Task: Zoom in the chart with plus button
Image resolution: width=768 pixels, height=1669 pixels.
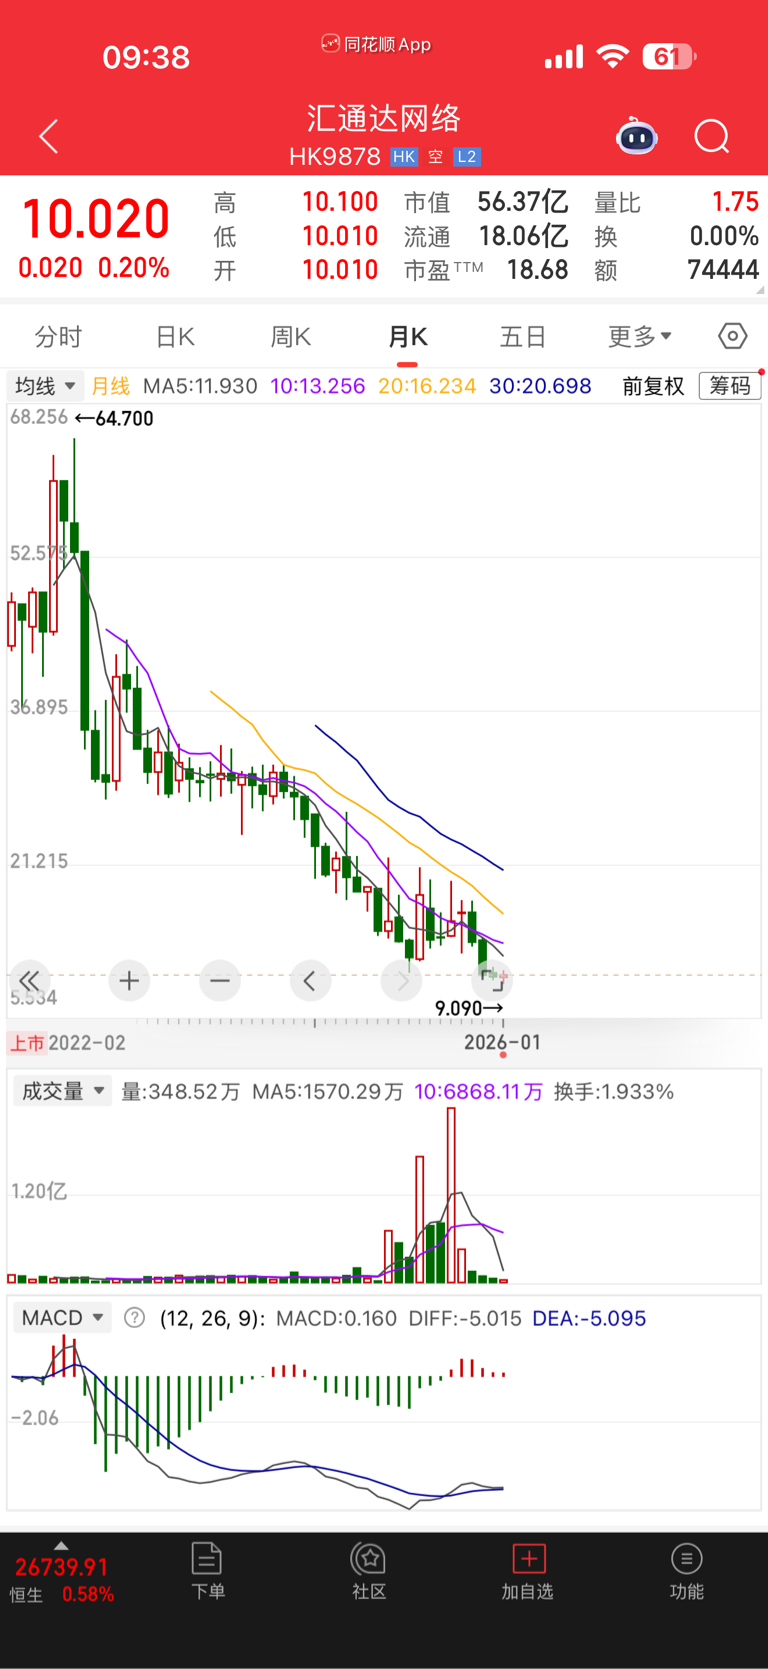Action: coord(129,981)
